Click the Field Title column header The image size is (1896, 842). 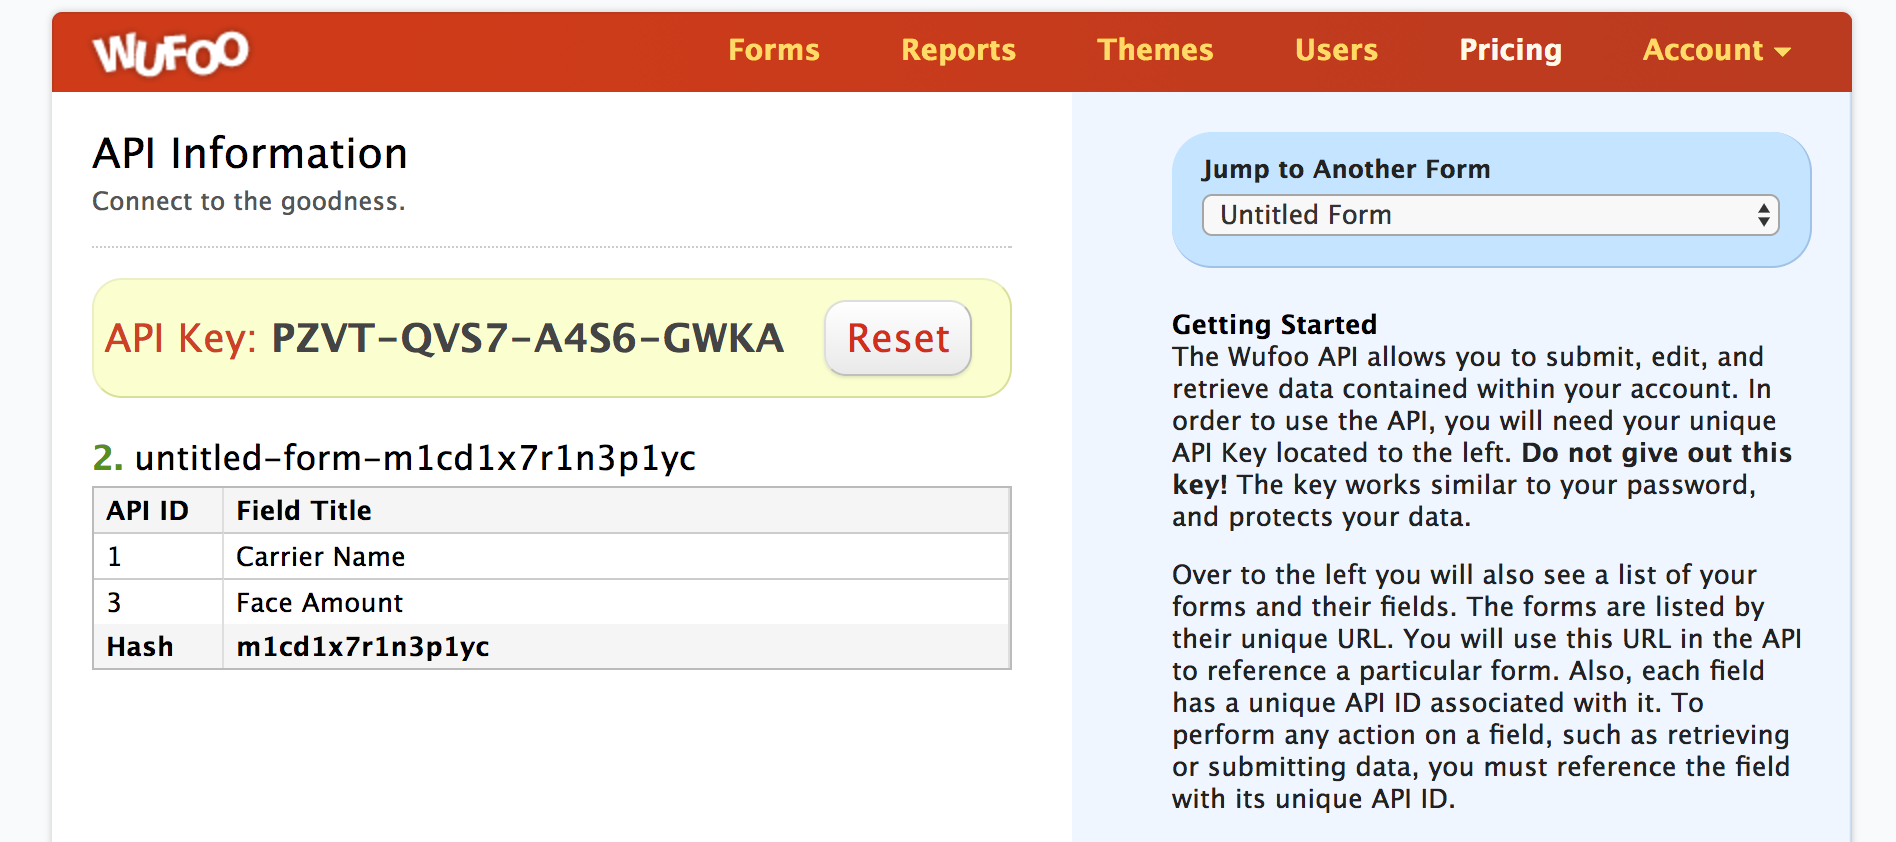(616, 510)
